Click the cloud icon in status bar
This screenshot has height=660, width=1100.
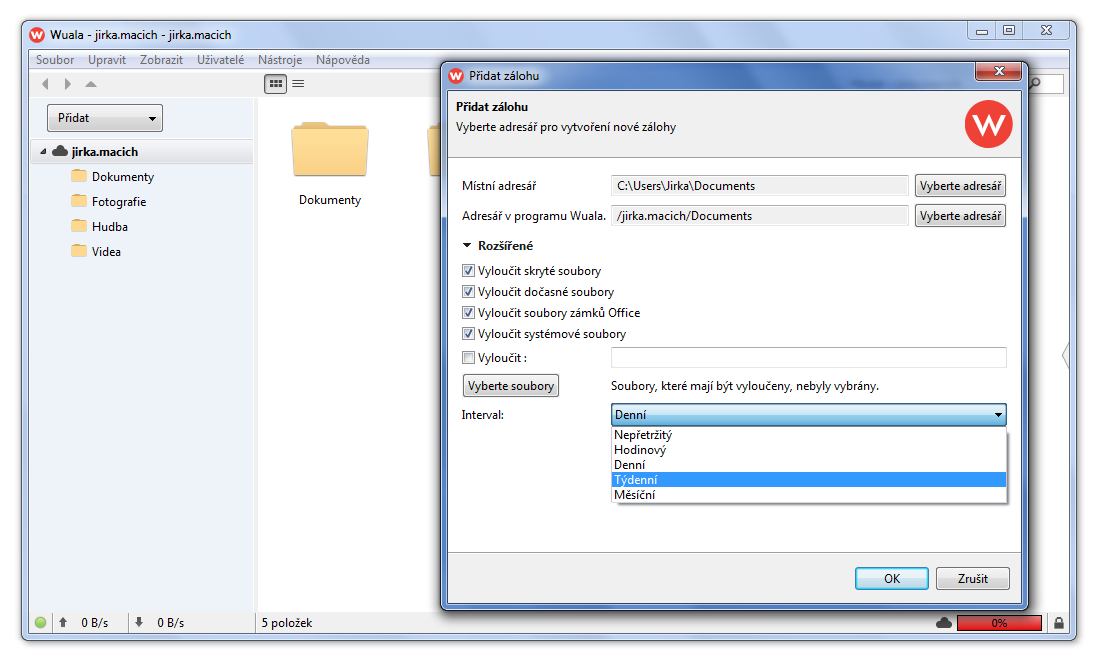click(943, 623)
